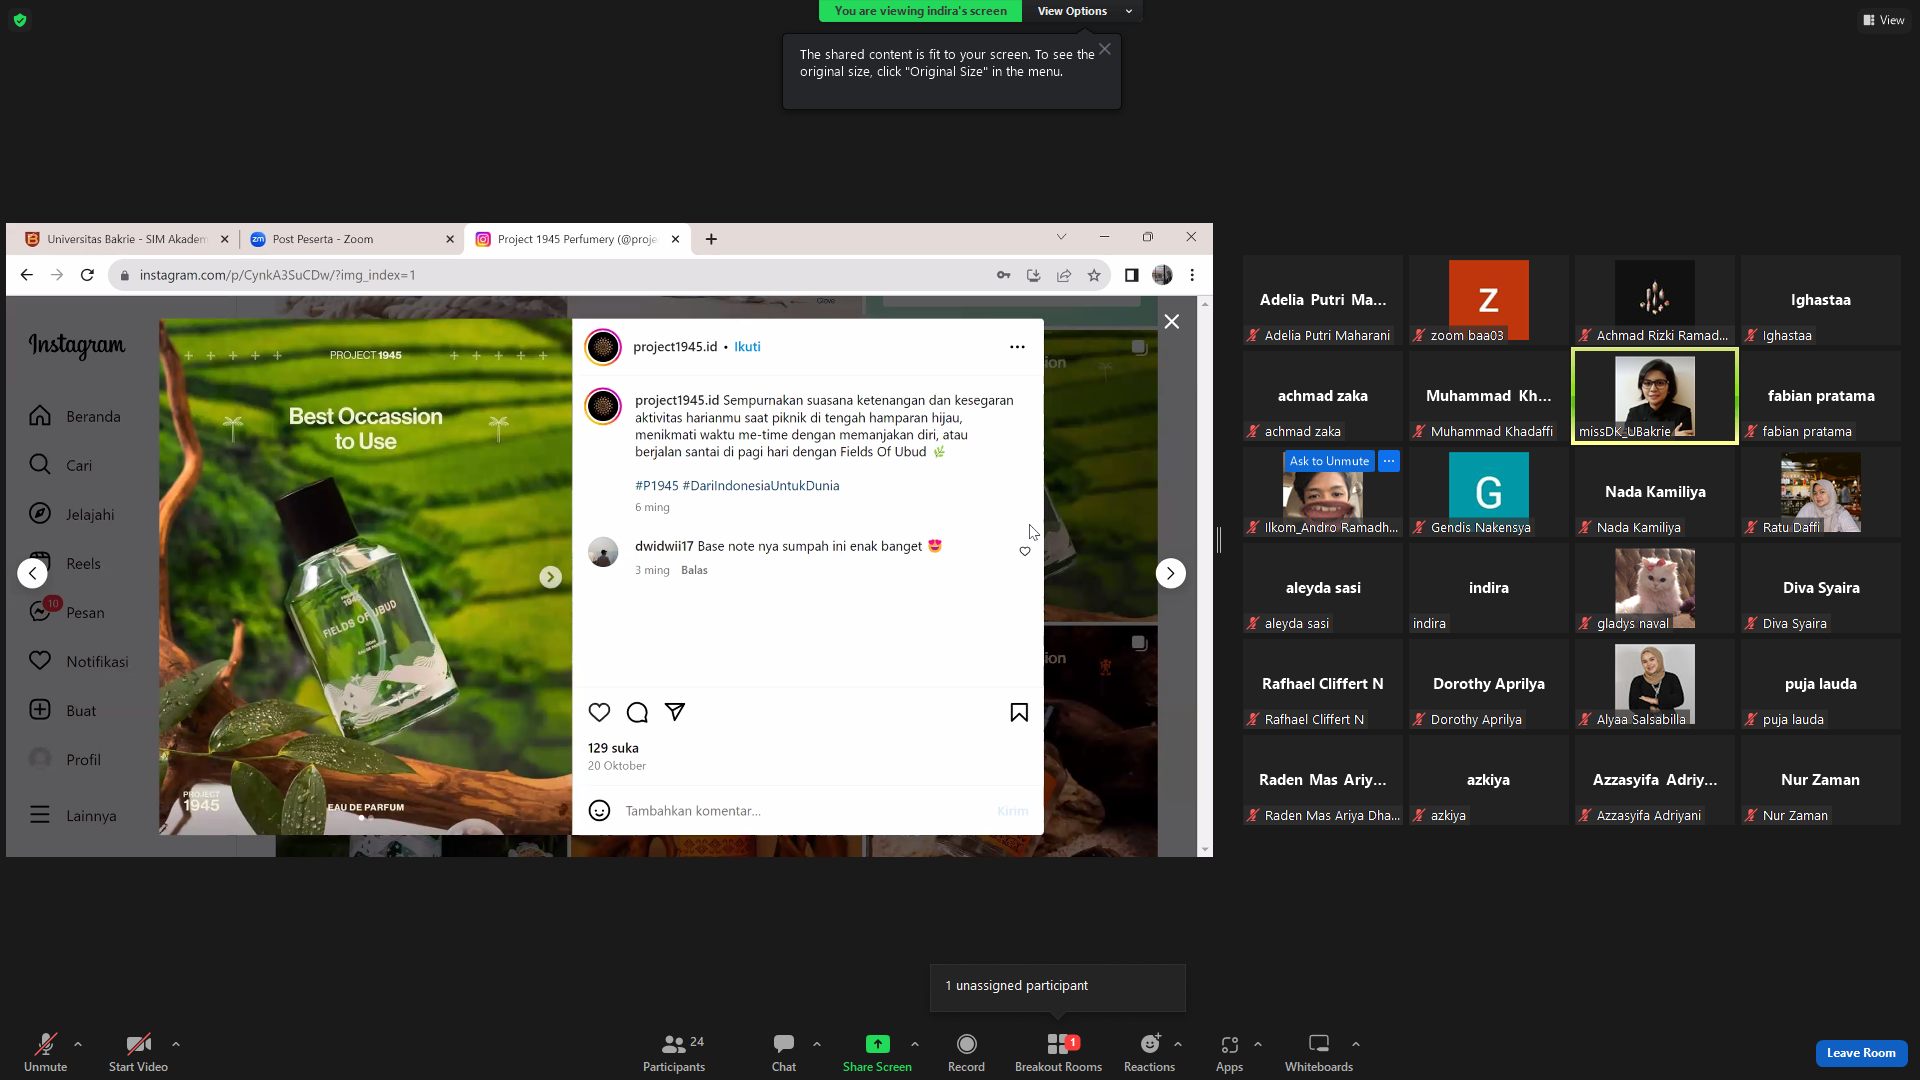1920x1080 pixels.
Task: Select missDK_UBakrie video thumbnail
Action: click(x=1655, y=396)
